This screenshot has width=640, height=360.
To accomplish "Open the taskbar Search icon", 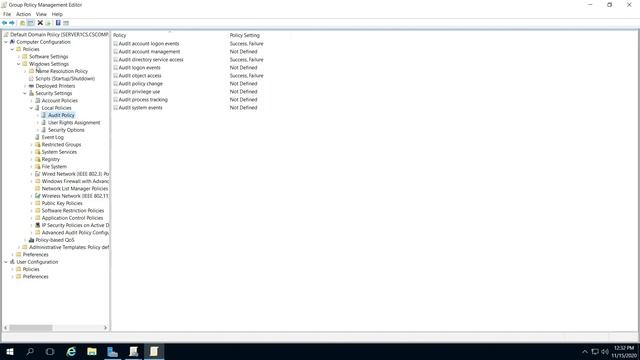I will pyautogui.click(x=30, y=351).
